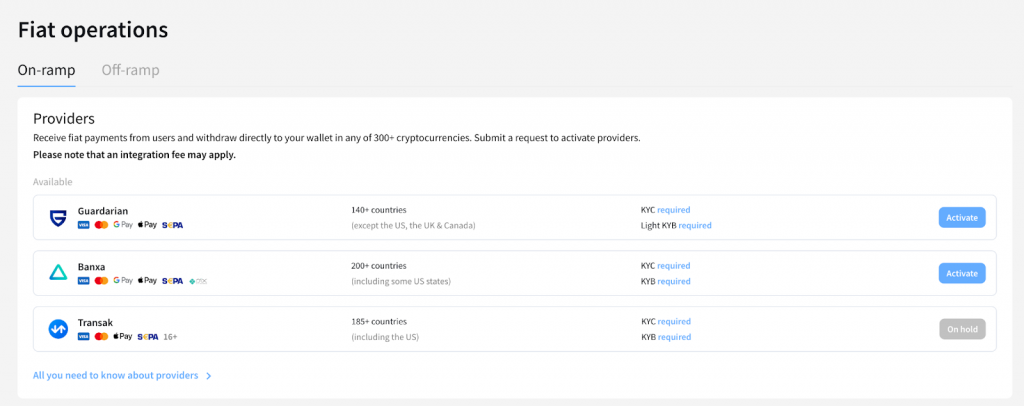Click Transak's Mastercard icon
The width and height of the screenshot is (1024, 406).
pos(101,337)
